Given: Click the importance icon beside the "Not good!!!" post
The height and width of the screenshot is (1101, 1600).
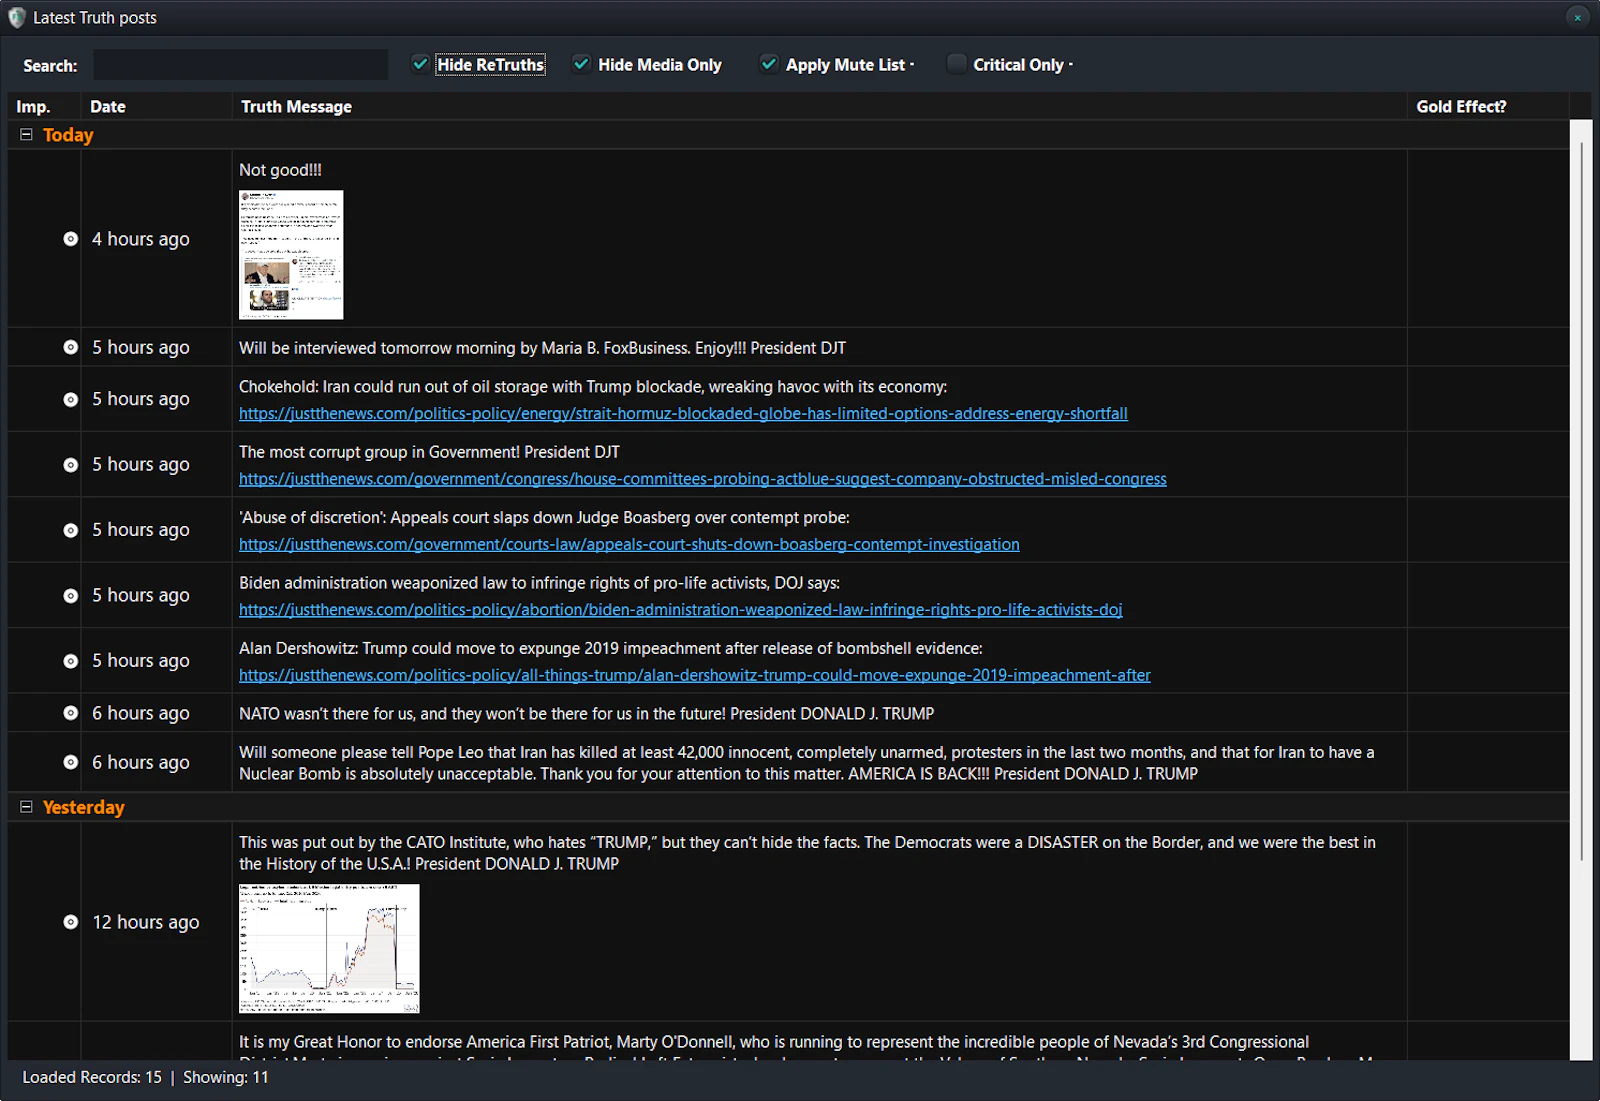Looking at the screenshot, I should coord(70,239).
